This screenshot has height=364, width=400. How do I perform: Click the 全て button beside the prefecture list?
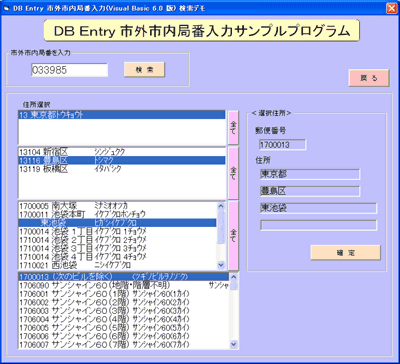point(233,128)
